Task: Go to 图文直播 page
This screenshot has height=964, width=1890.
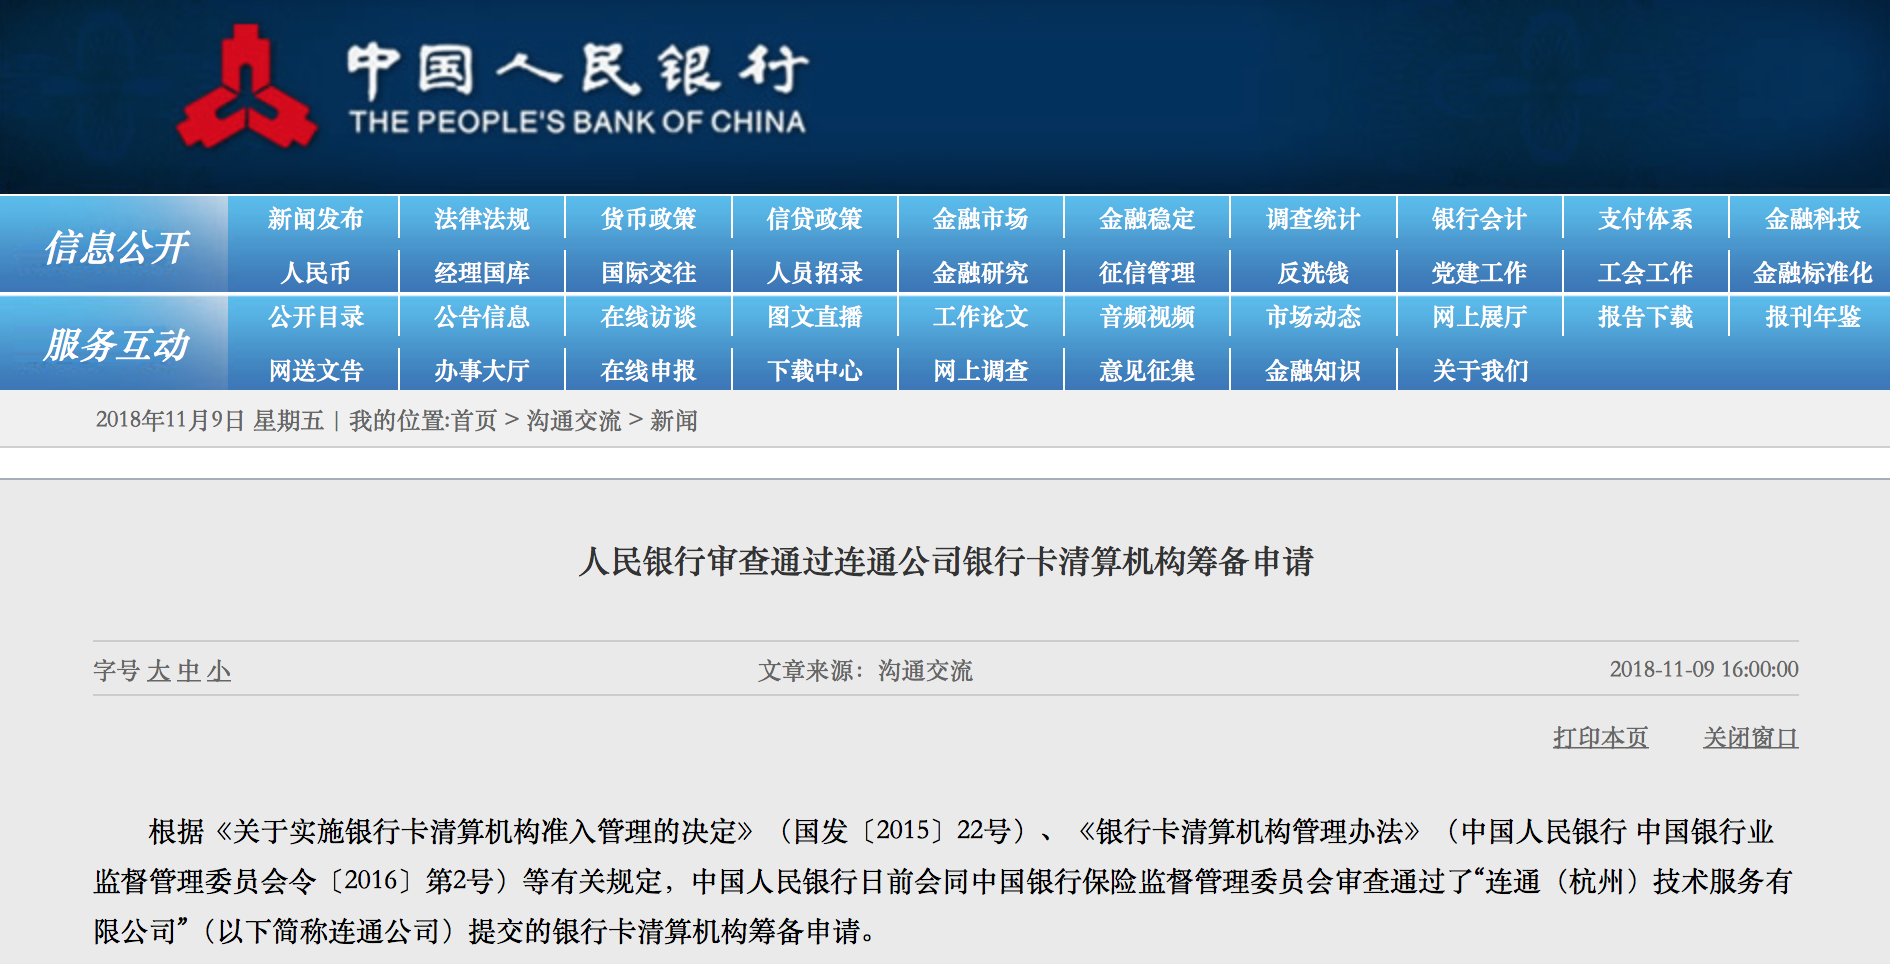Action: coord(814,317)
